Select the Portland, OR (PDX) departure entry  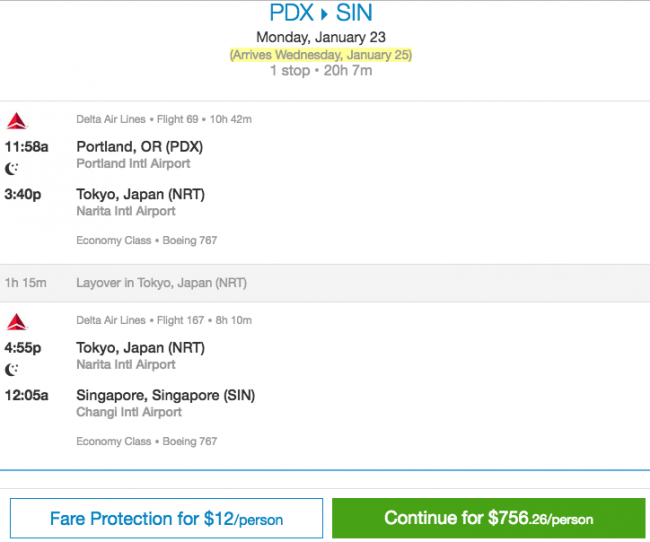pyautogui.click(x=140, y=147)
